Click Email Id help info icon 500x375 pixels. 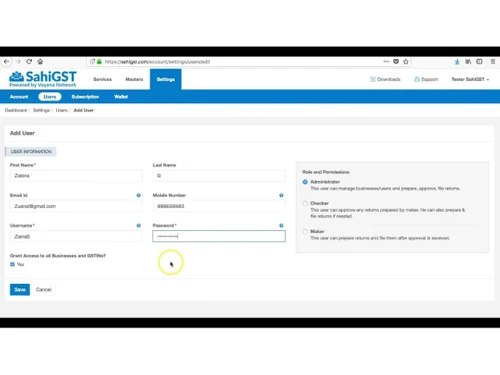(139, 195)
